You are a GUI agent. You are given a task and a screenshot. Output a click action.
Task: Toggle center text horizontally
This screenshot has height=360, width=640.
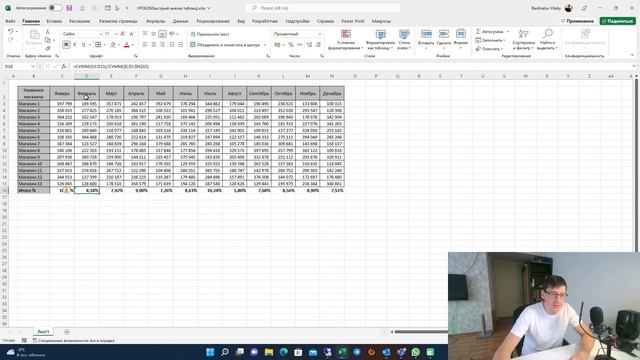point(154,44)
